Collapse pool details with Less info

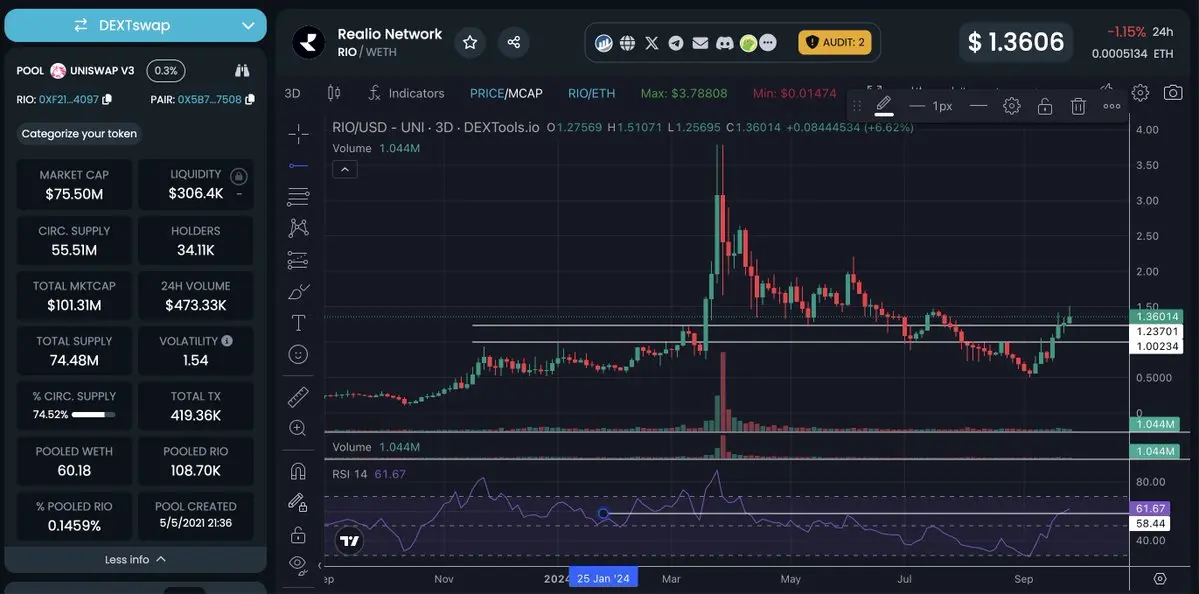[135, 560]
